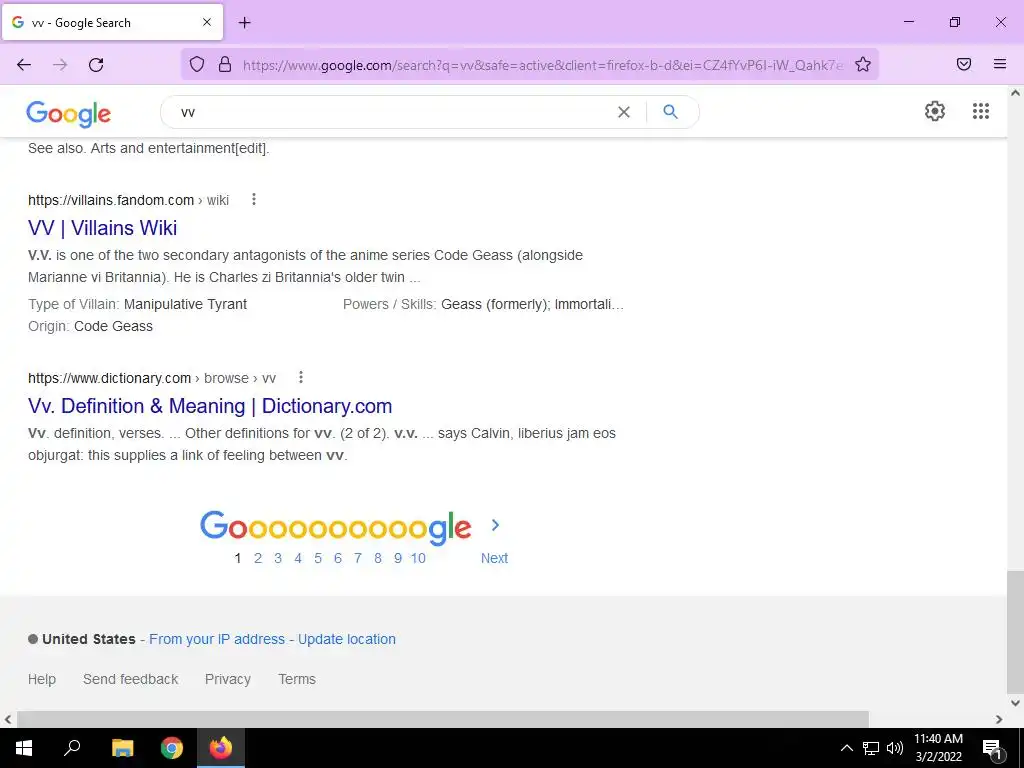The height and width of the screenshot is (768, 1024).
Task: Go to results page 6
Action: click(338, 558)
